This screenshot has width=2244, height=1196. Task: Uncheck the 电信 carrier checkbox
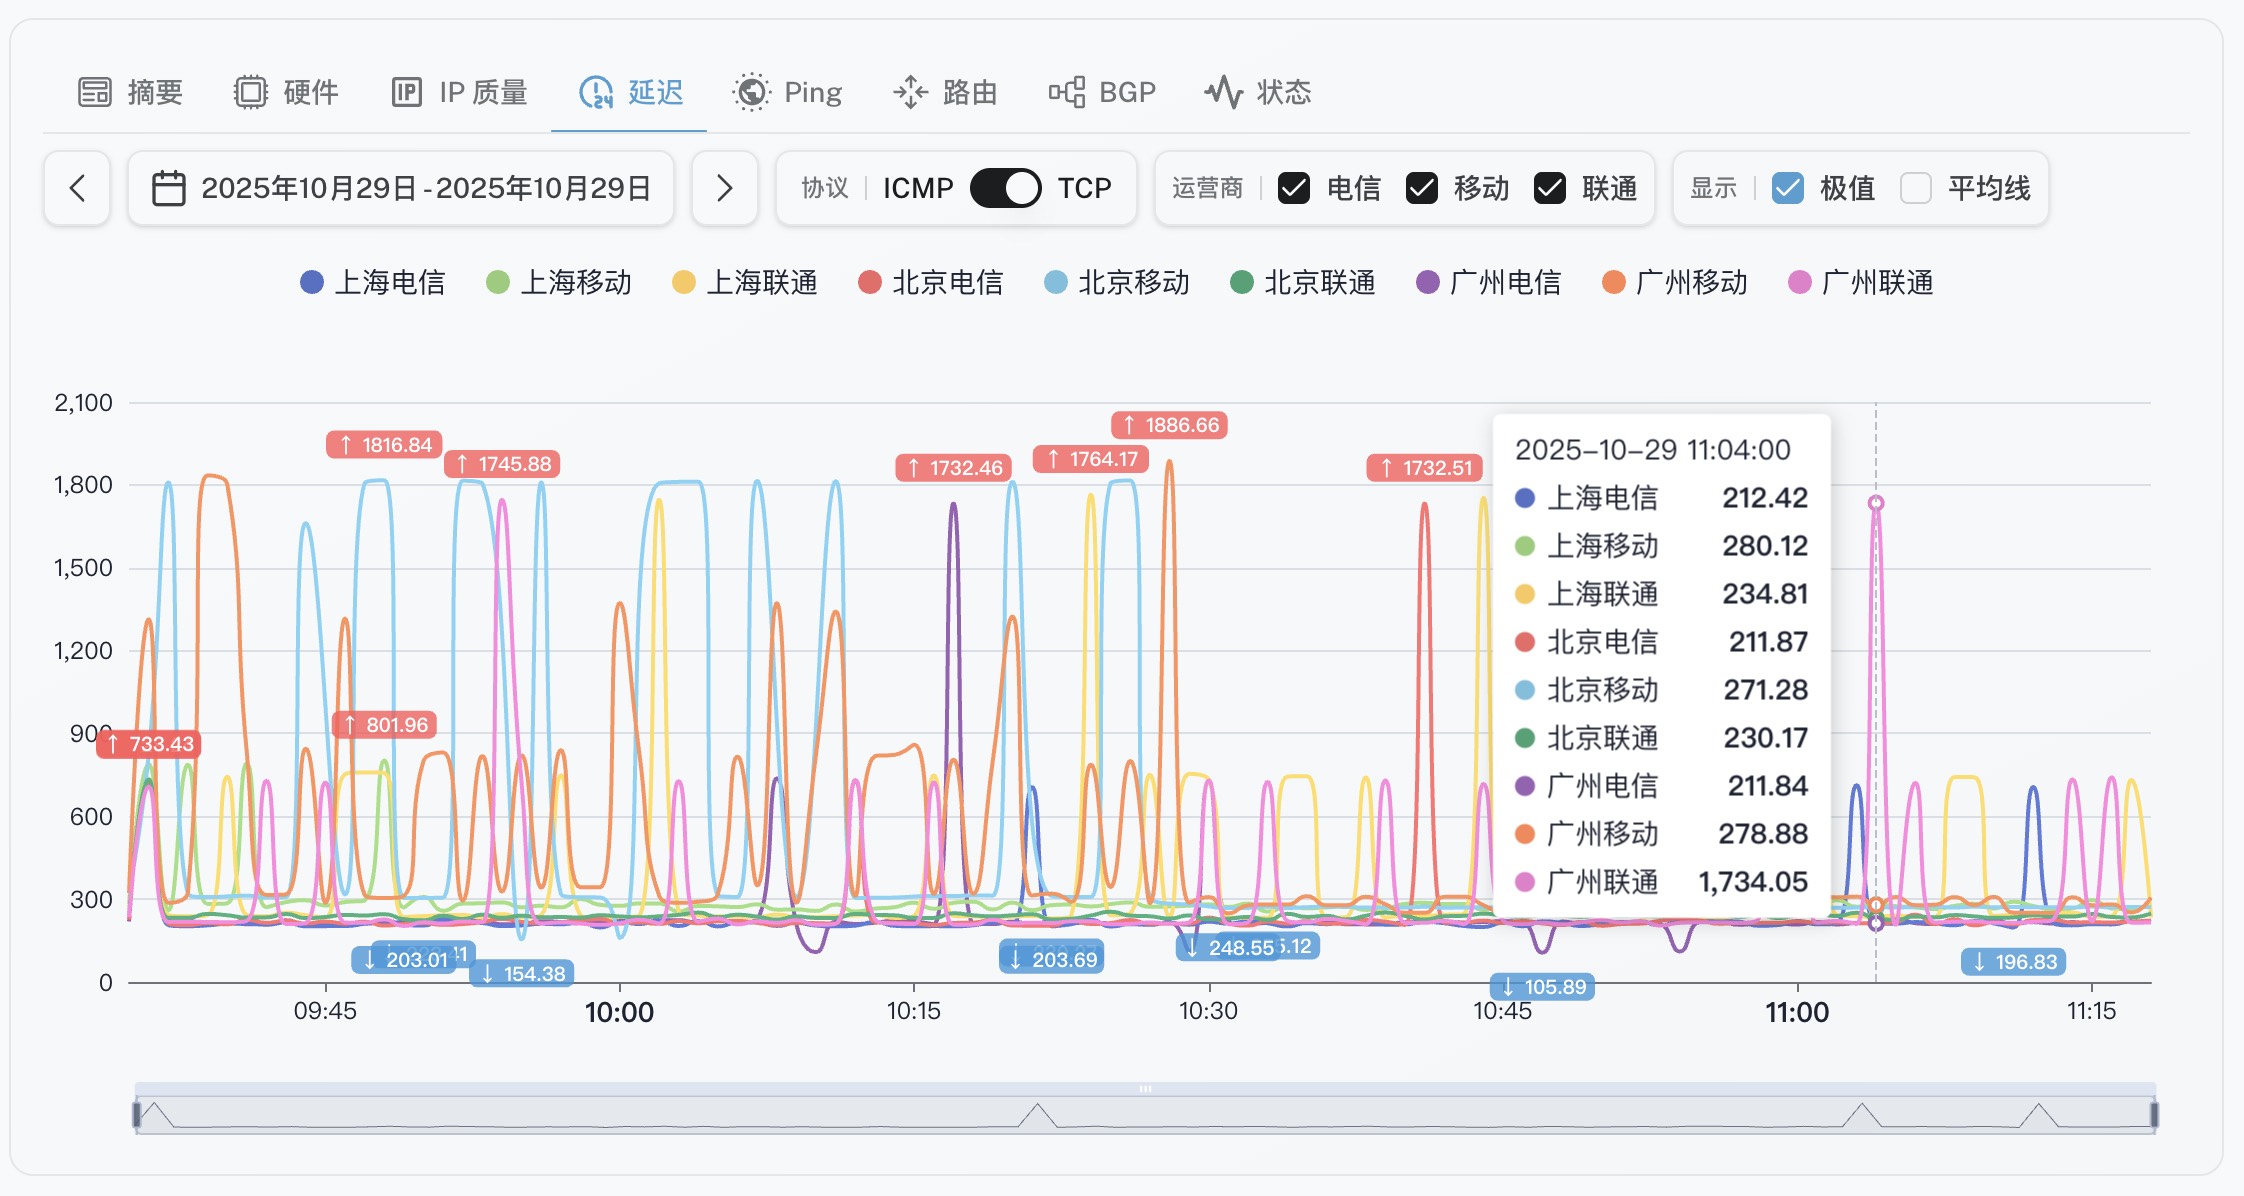click(x=1294, y=188)
